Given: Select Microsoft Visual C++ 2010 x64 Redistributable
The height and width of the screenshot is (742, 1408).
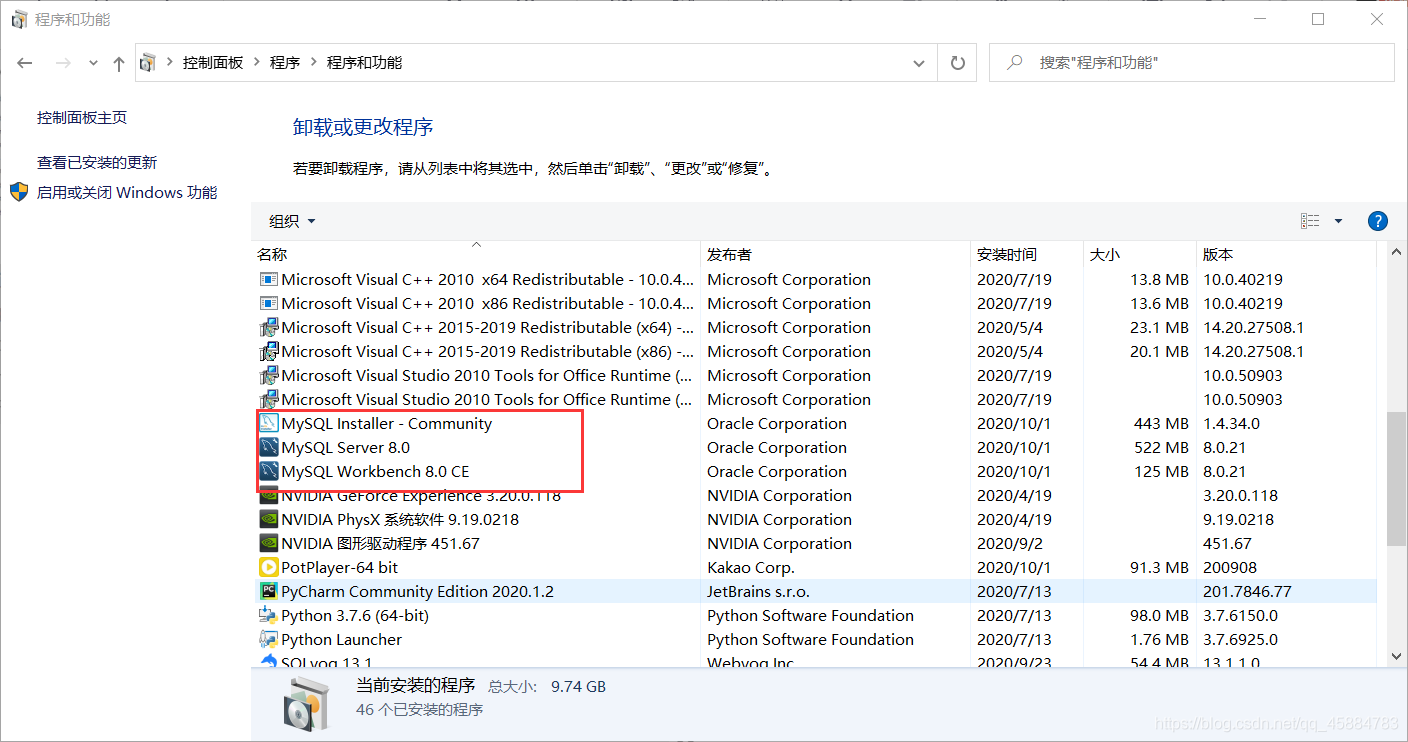Looking at the screenshot, I should [488, 280].
